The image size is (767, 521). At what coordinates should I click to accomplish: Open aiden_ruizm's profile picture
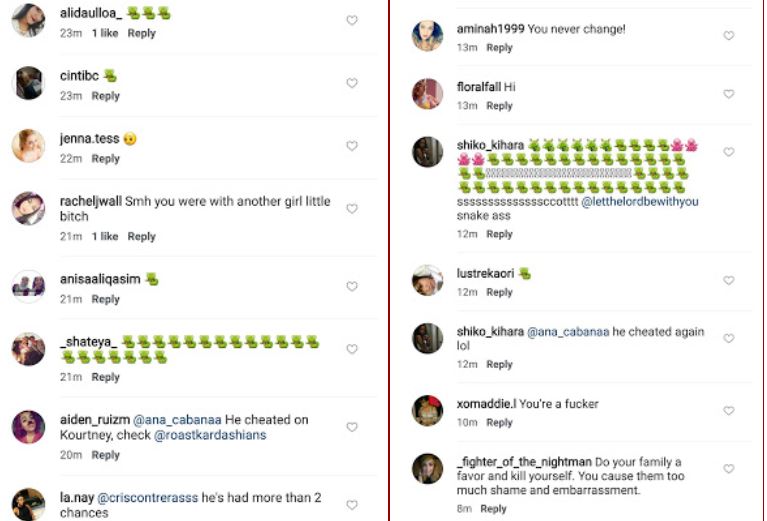point(28,427)
